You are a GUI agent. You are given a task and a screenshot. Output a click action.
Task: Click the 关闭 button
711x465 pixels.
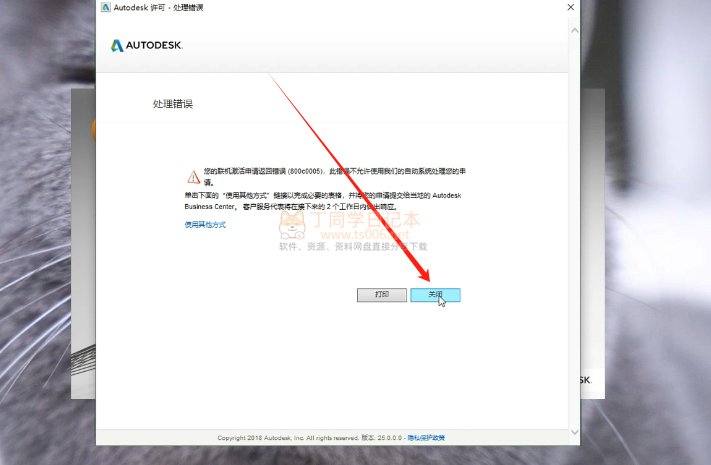pos(435,295)
